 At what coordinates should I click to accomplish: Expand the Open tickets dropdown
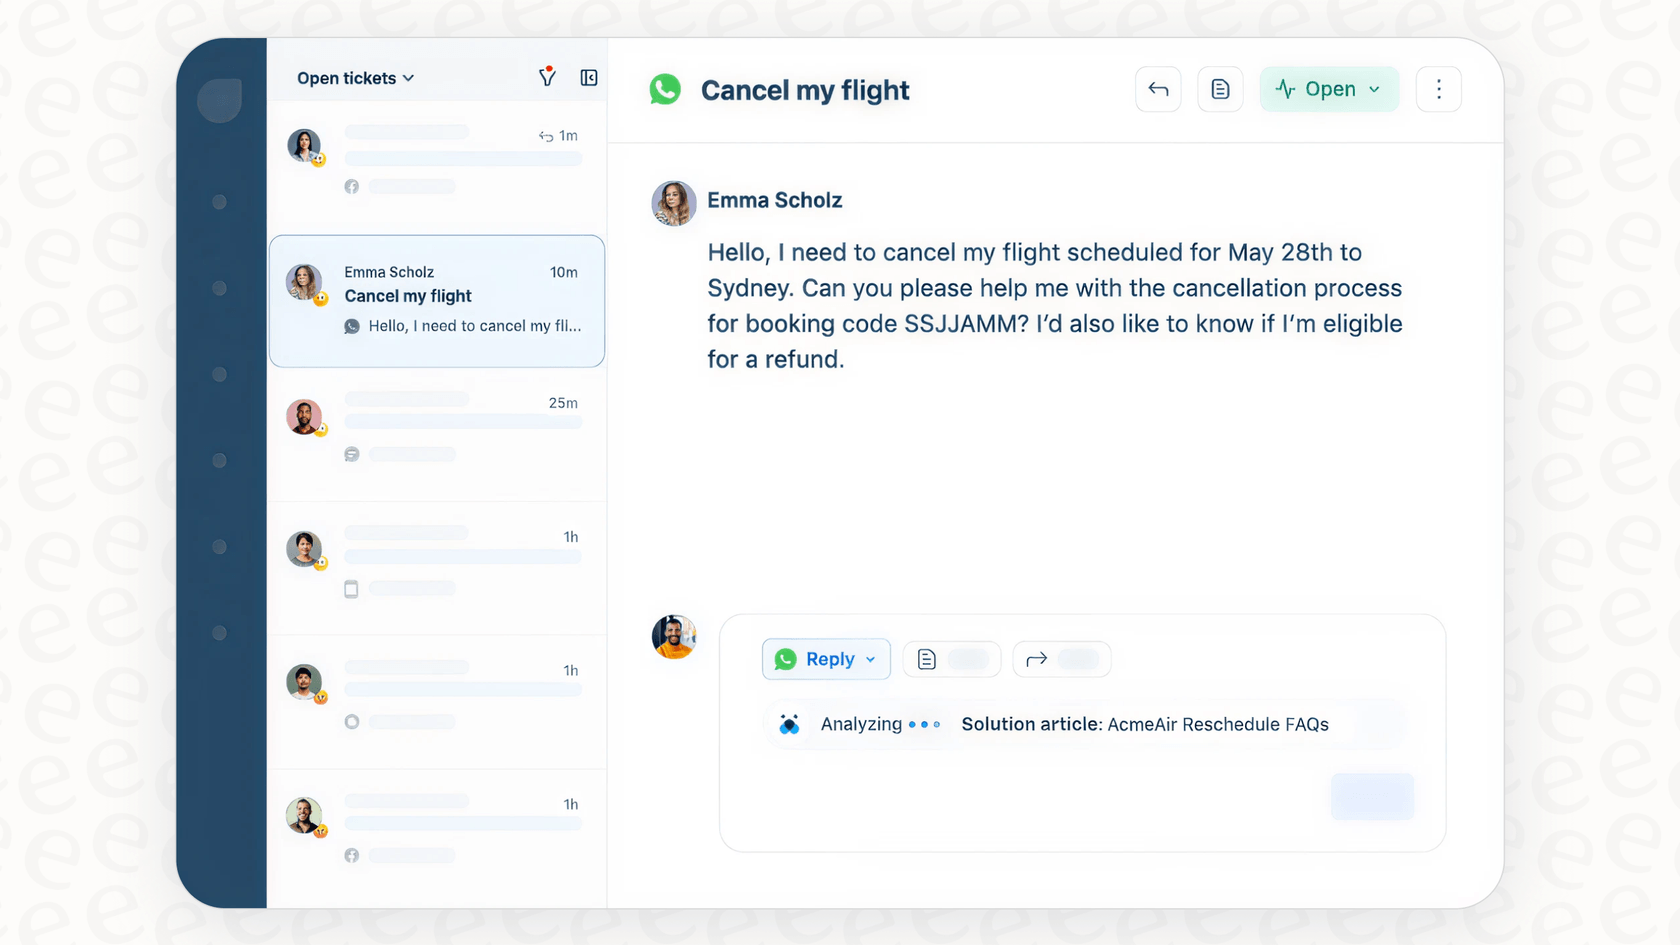(x=355, y=78)
